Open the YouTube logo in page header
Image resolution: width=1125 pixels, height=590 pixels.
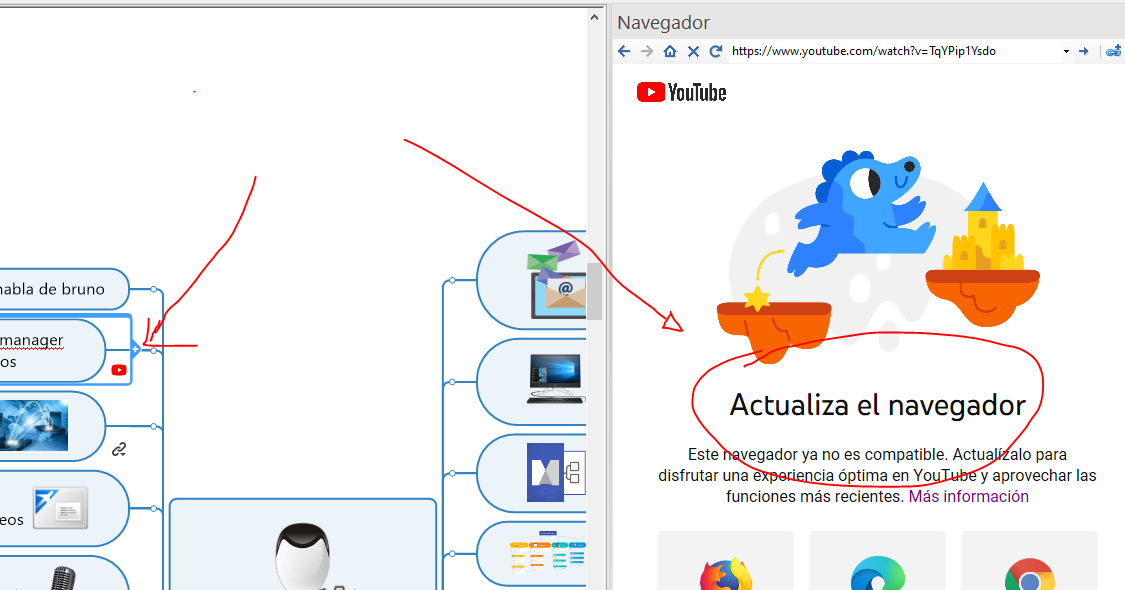click(x=681, y=93)
